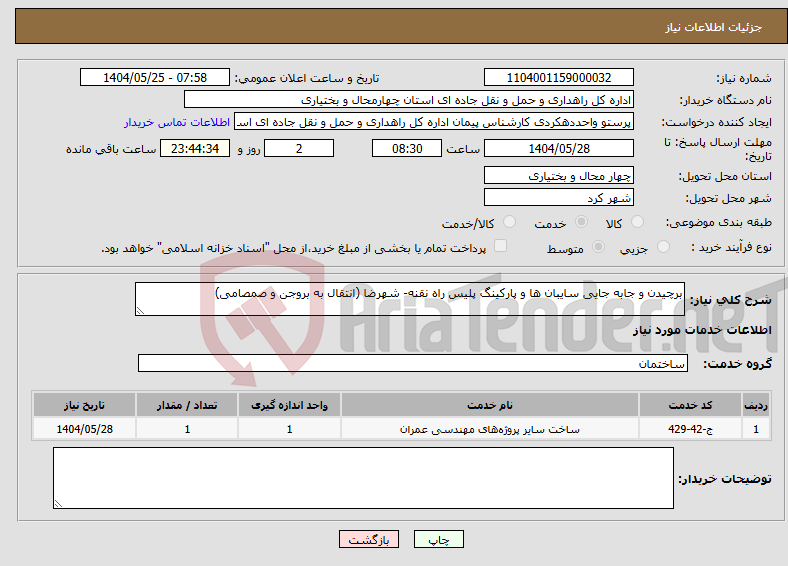Click the شماره نیاز field 1104001159000032

tap(558, 77)
